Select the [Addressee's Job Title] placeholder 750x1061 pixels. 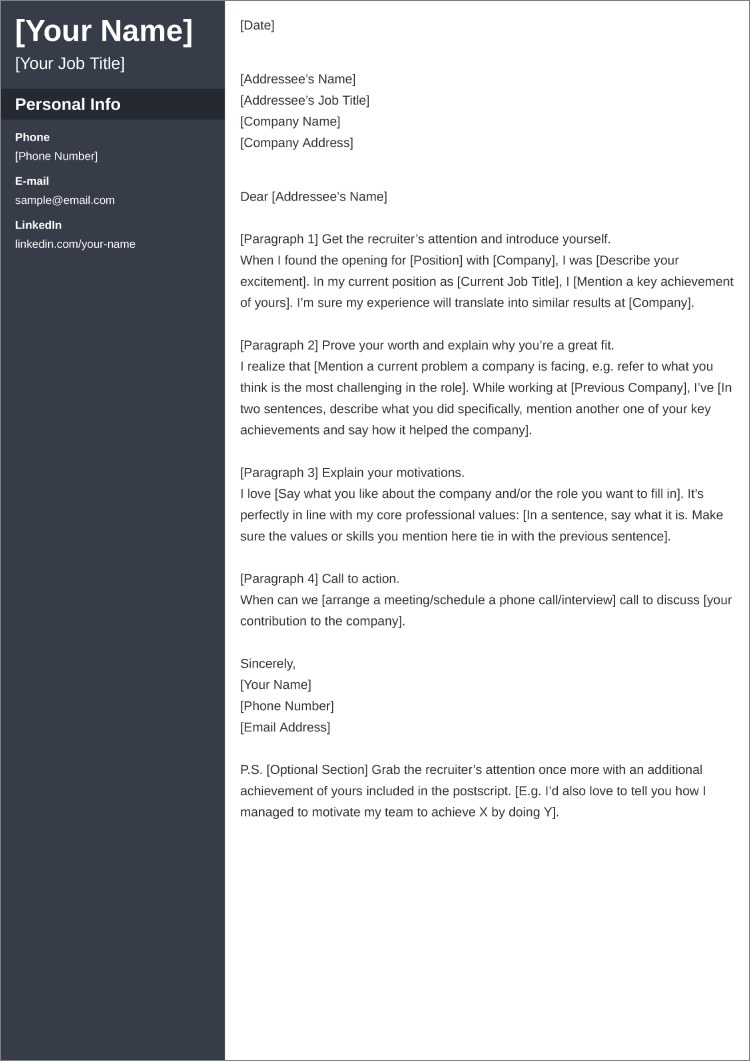pos(305,101)
